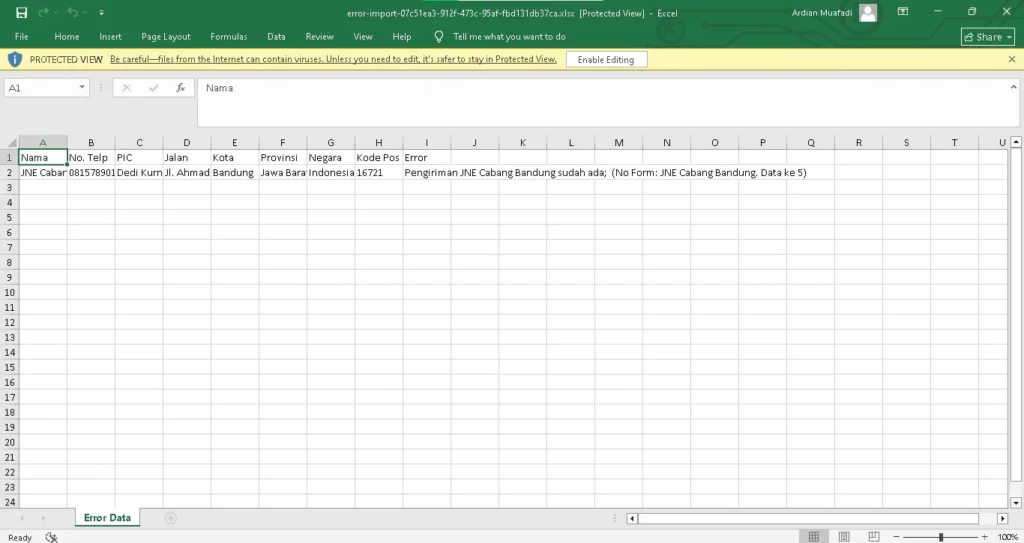Click the zoom in plus button
The width and height of the screenshot is (1024, 543).
point(985,536)
